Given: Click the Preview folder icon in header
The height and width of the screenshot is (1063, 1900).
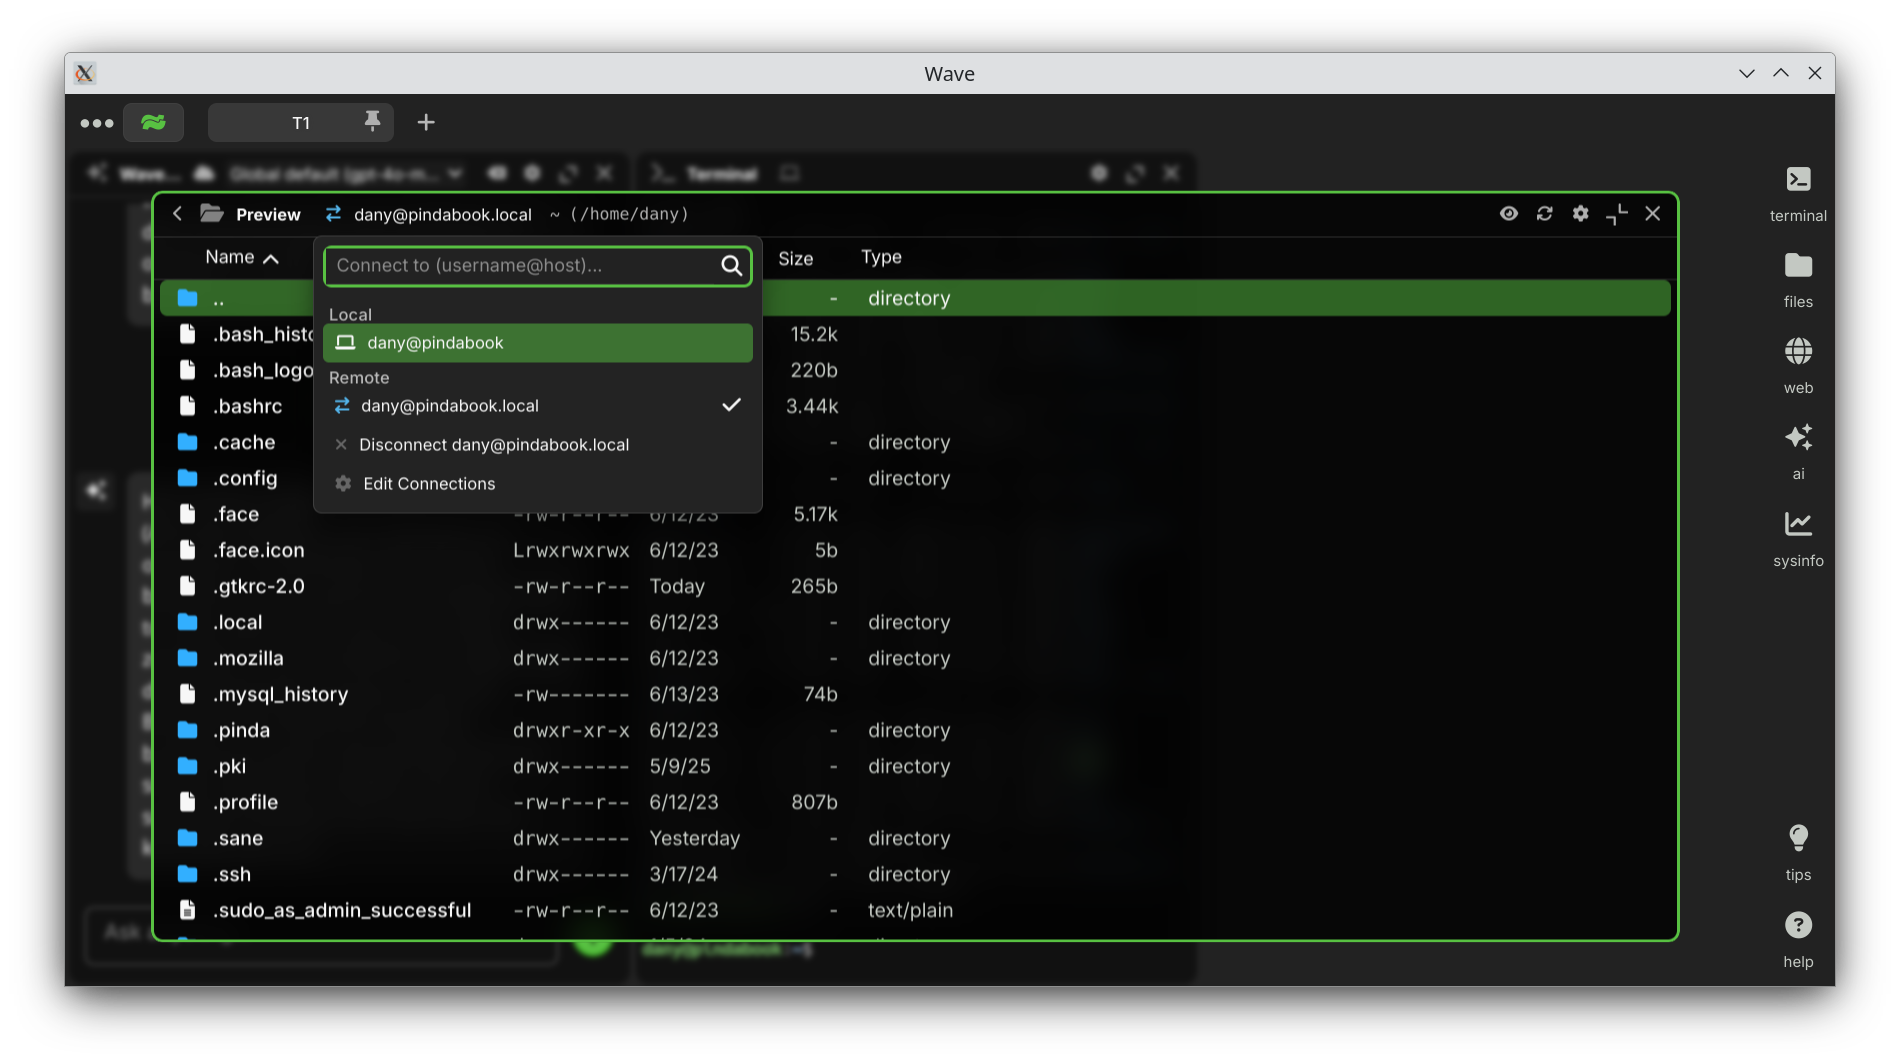Looking at the screenshot, I should click(211, 213).
